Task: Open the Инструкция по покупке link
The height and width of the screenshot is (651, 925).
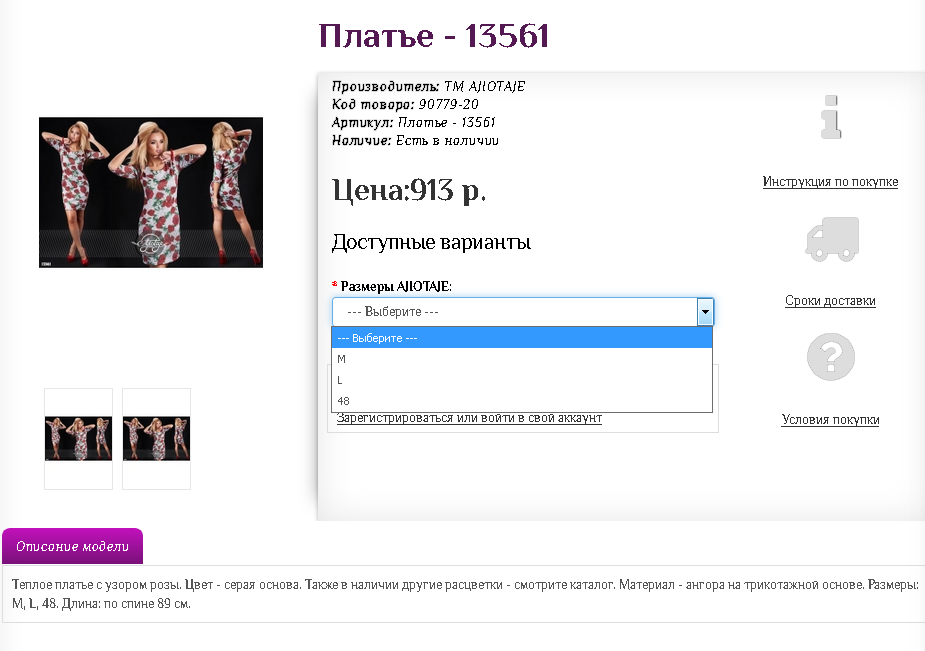Action: 830,182
